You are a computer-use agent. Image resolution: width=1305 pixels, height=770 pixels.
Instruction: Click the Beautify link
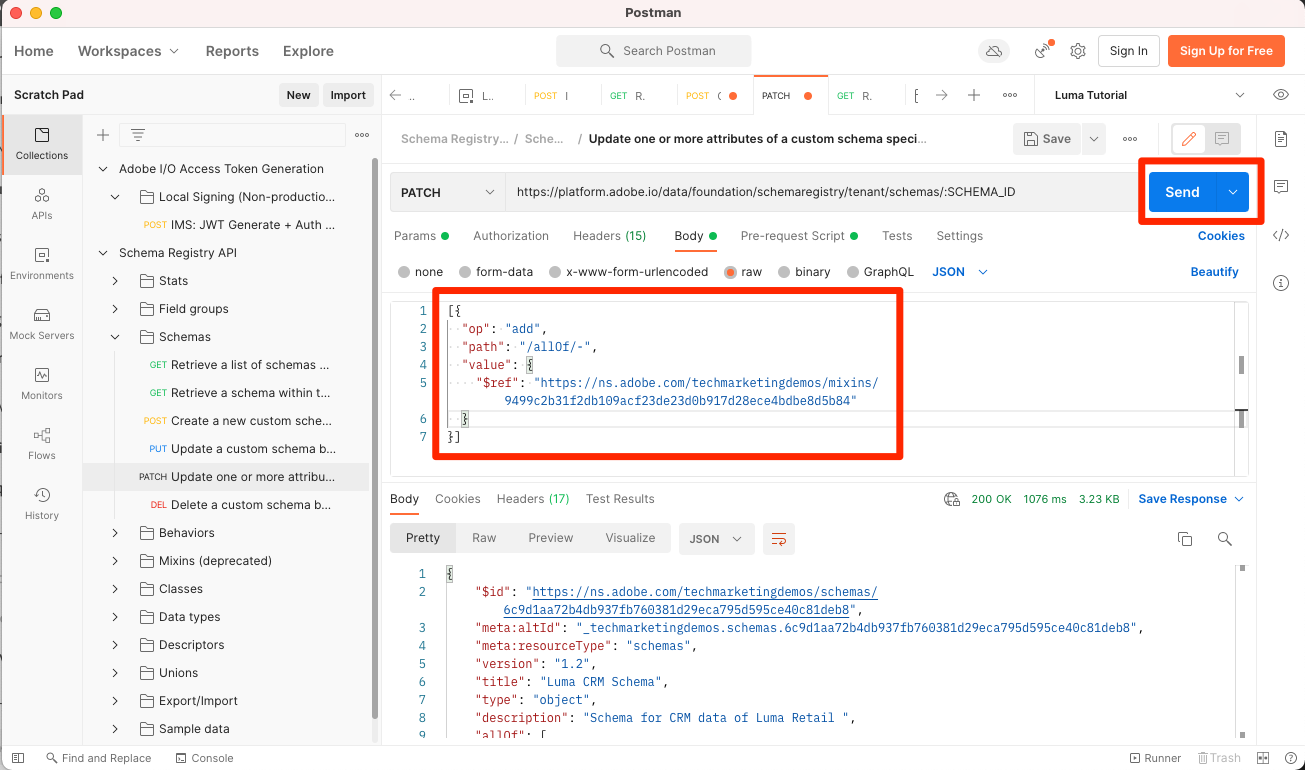point(1214,272)
